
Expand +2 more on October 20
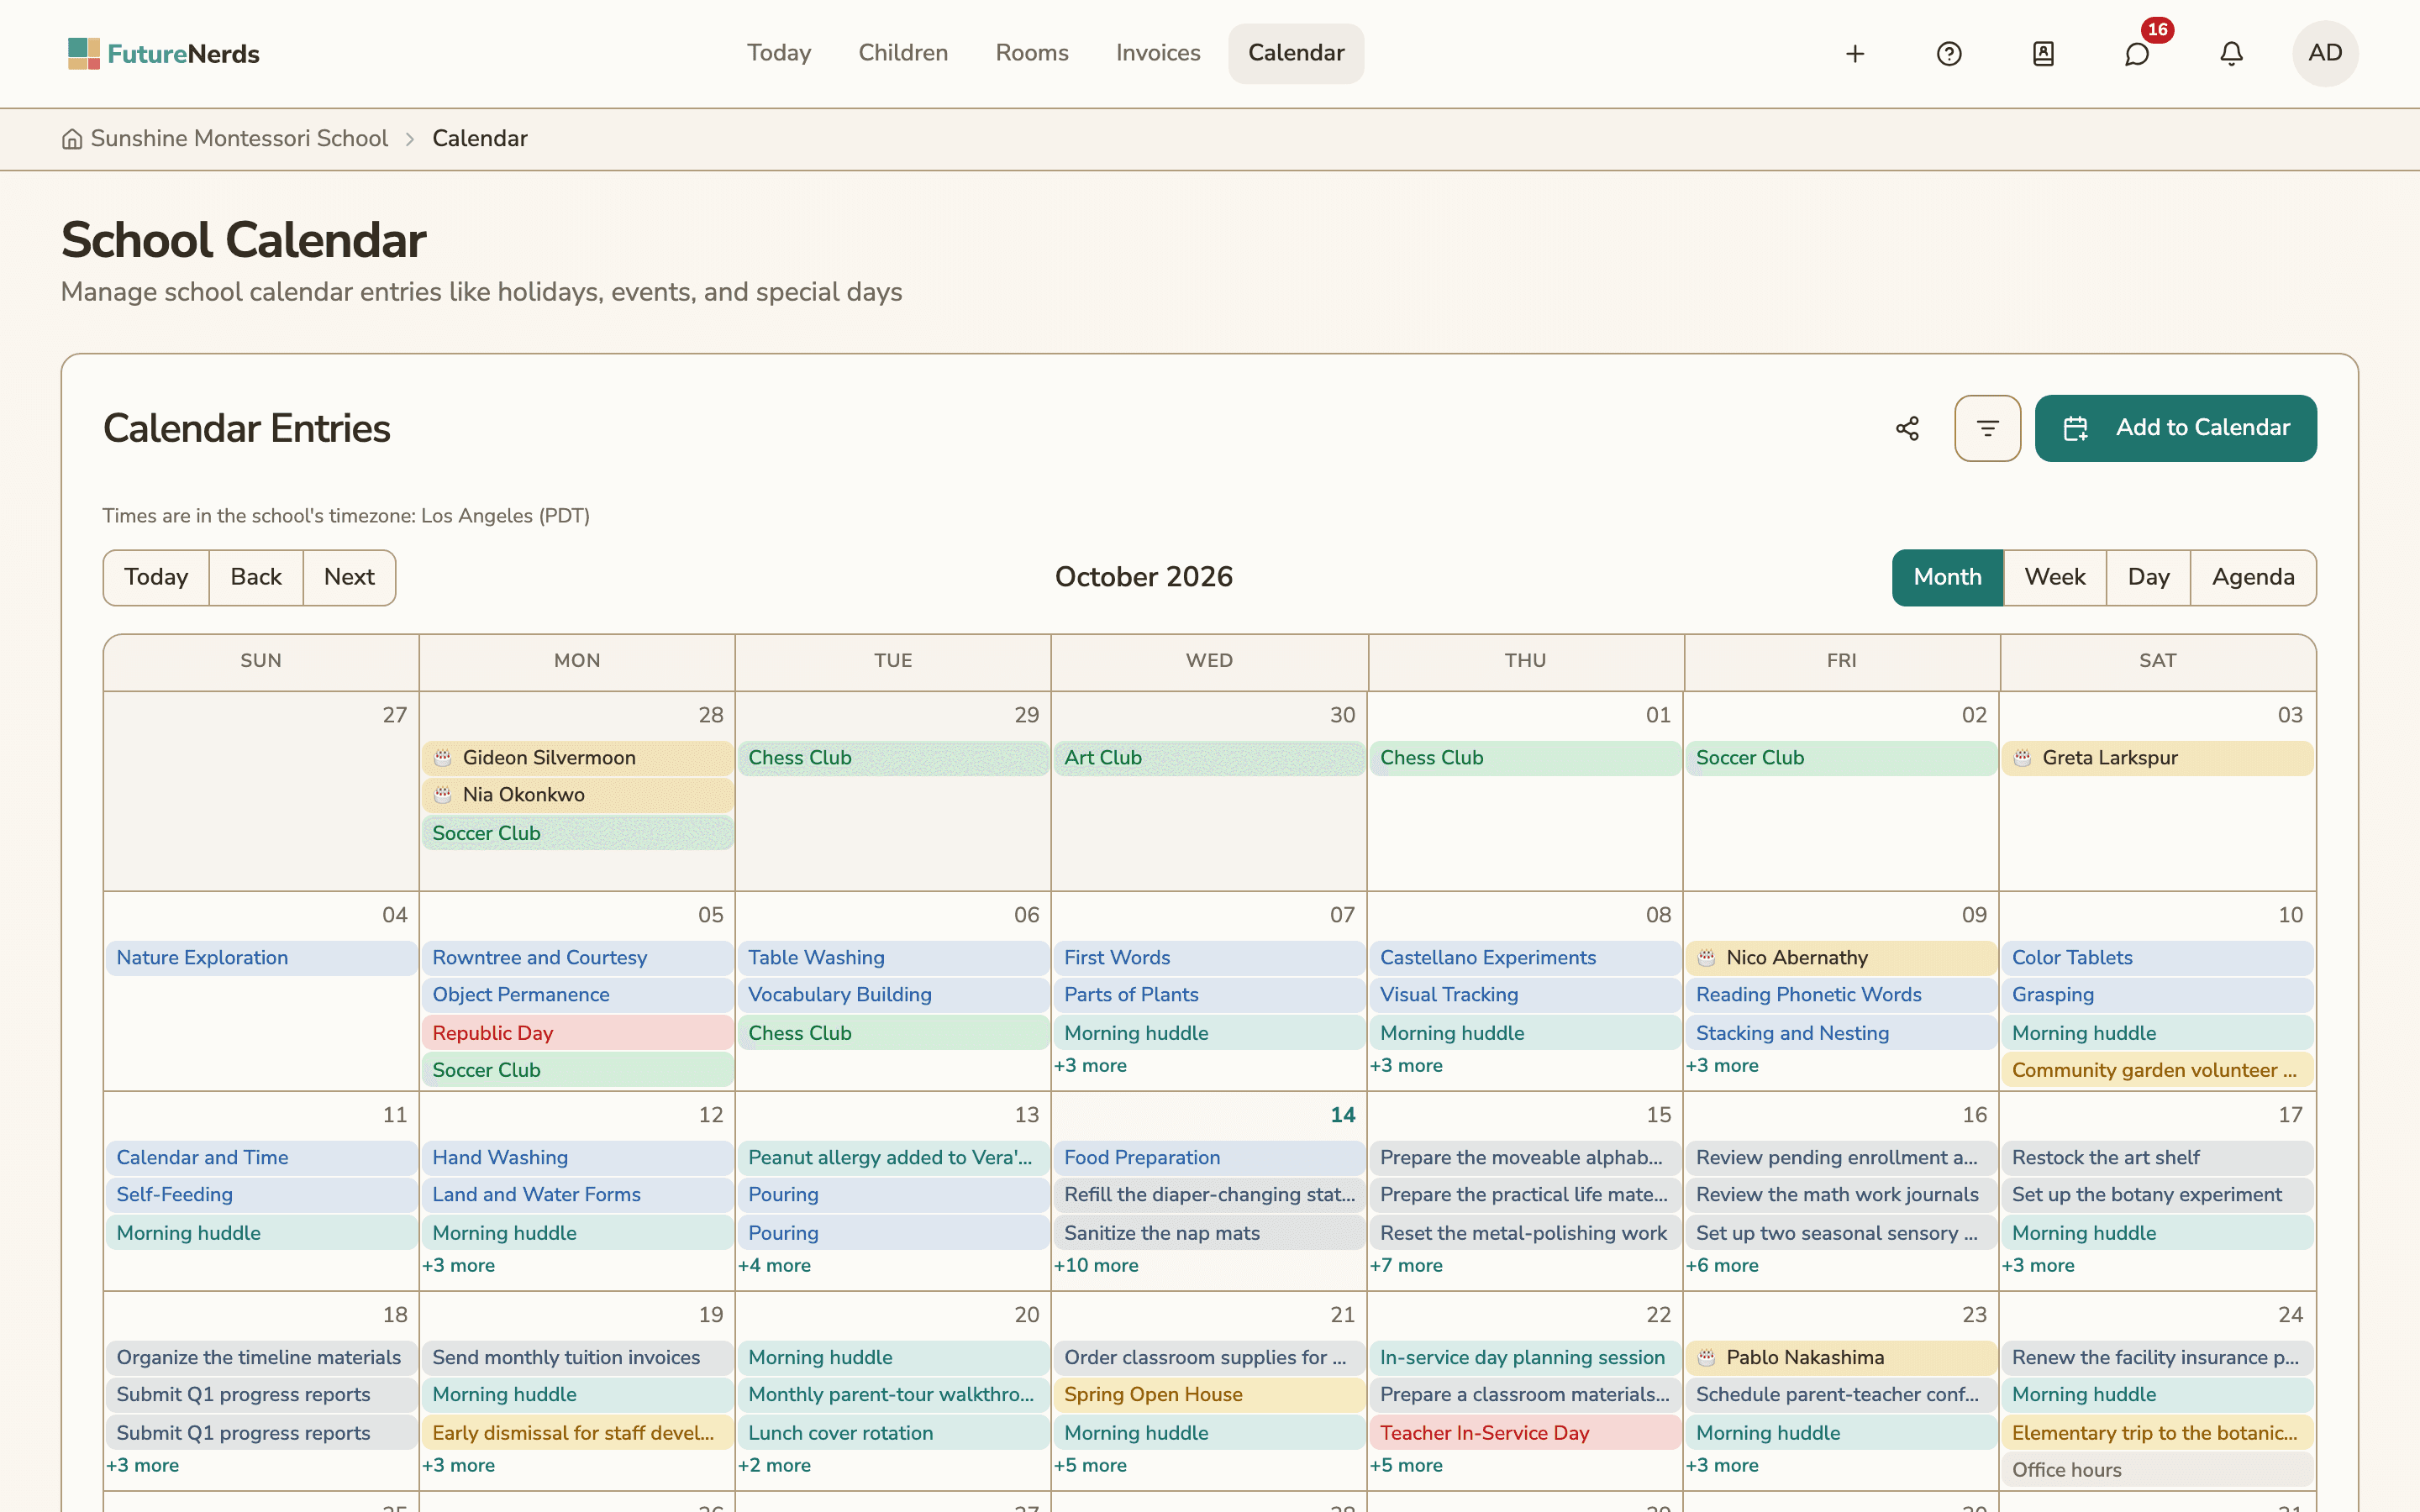(x=774, y=1465)
